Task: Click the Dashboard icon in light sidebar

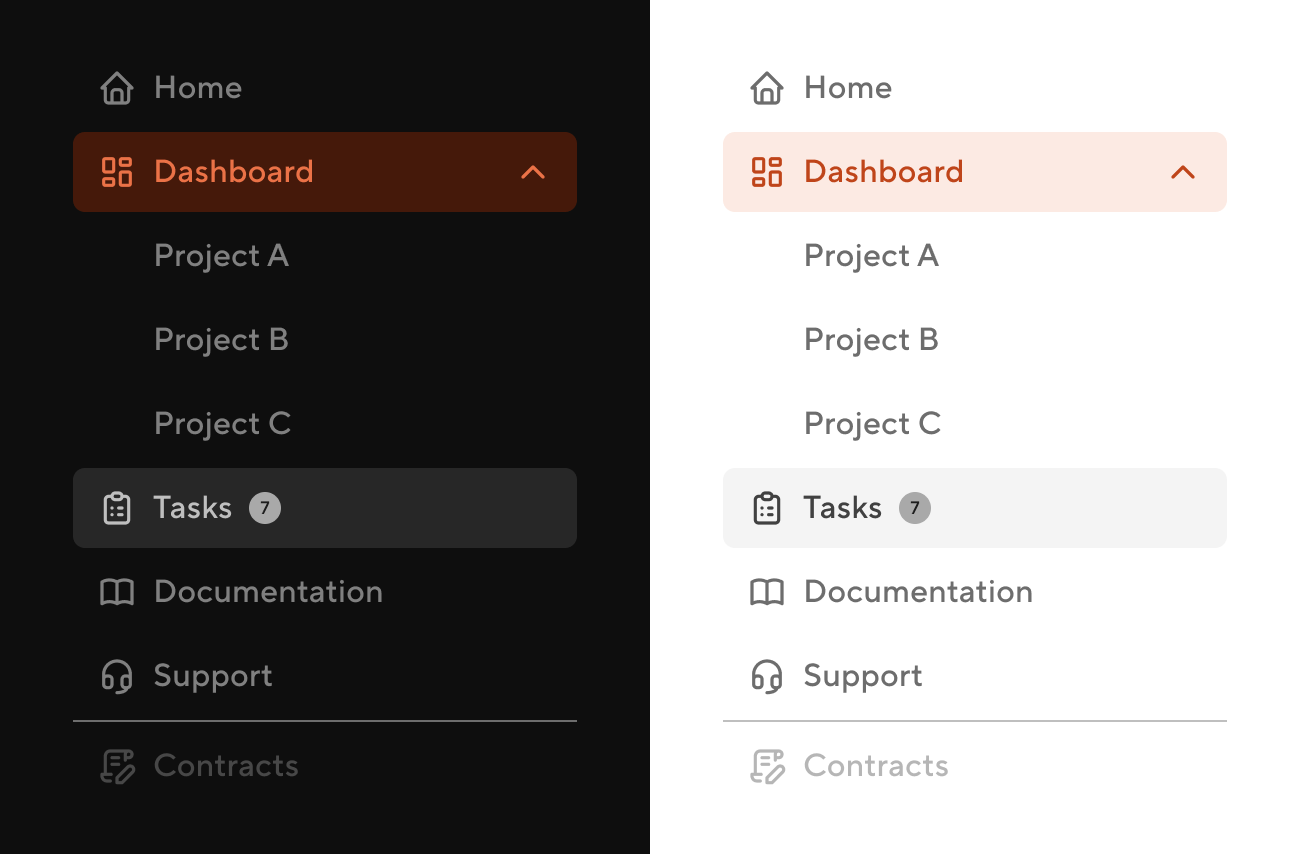Action: [x=767, y=172]
